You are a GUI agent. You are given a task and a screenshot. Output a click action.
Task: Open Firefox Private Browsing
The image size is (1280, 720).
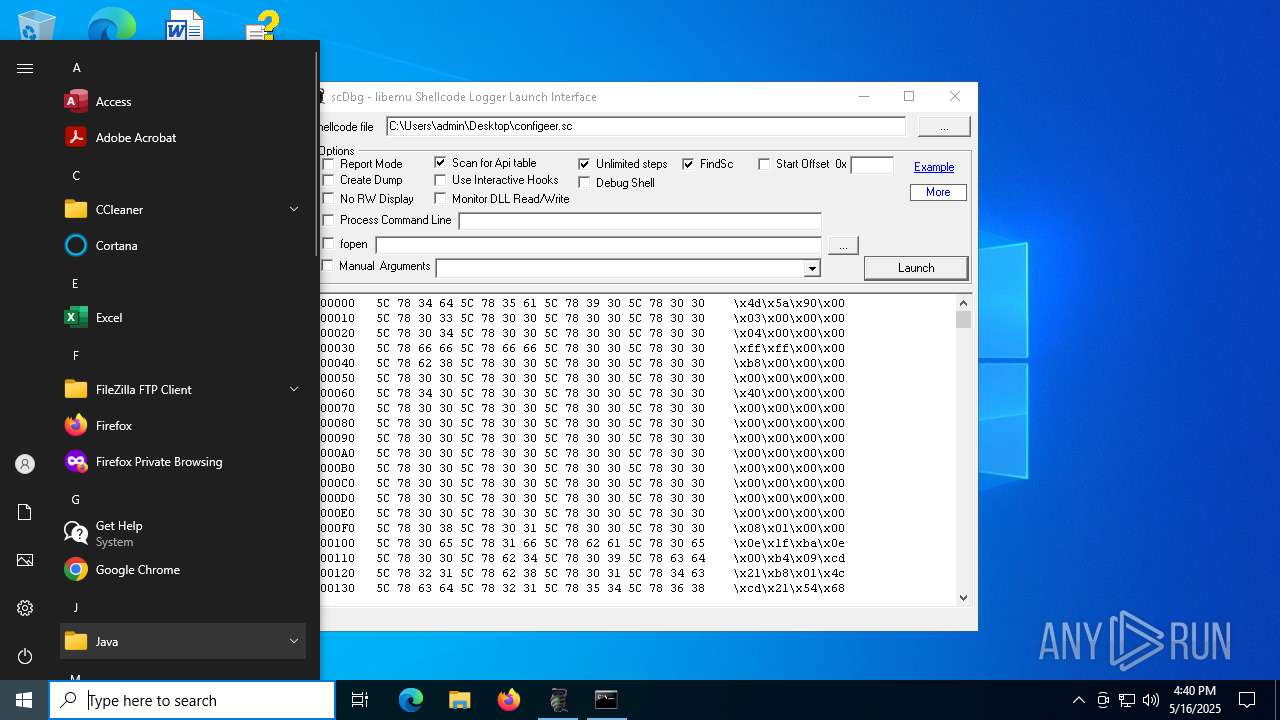click(x=183, y=461)
